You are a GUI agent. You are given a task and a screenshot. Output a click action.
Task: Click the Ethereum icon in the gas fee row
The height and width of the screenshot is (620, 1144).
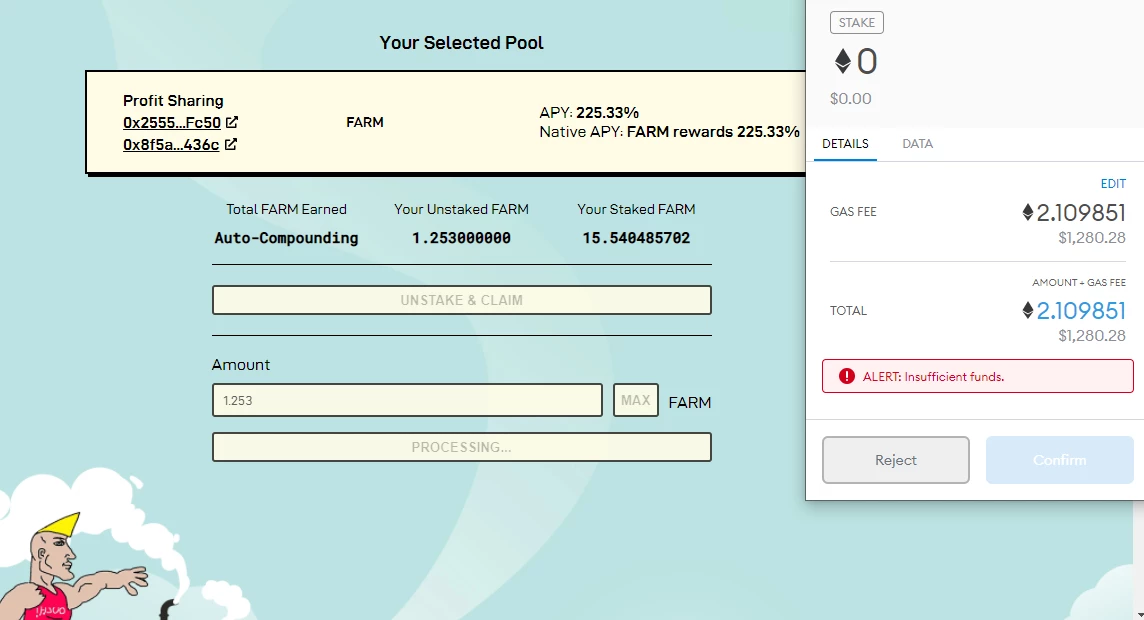[1027, 212]
